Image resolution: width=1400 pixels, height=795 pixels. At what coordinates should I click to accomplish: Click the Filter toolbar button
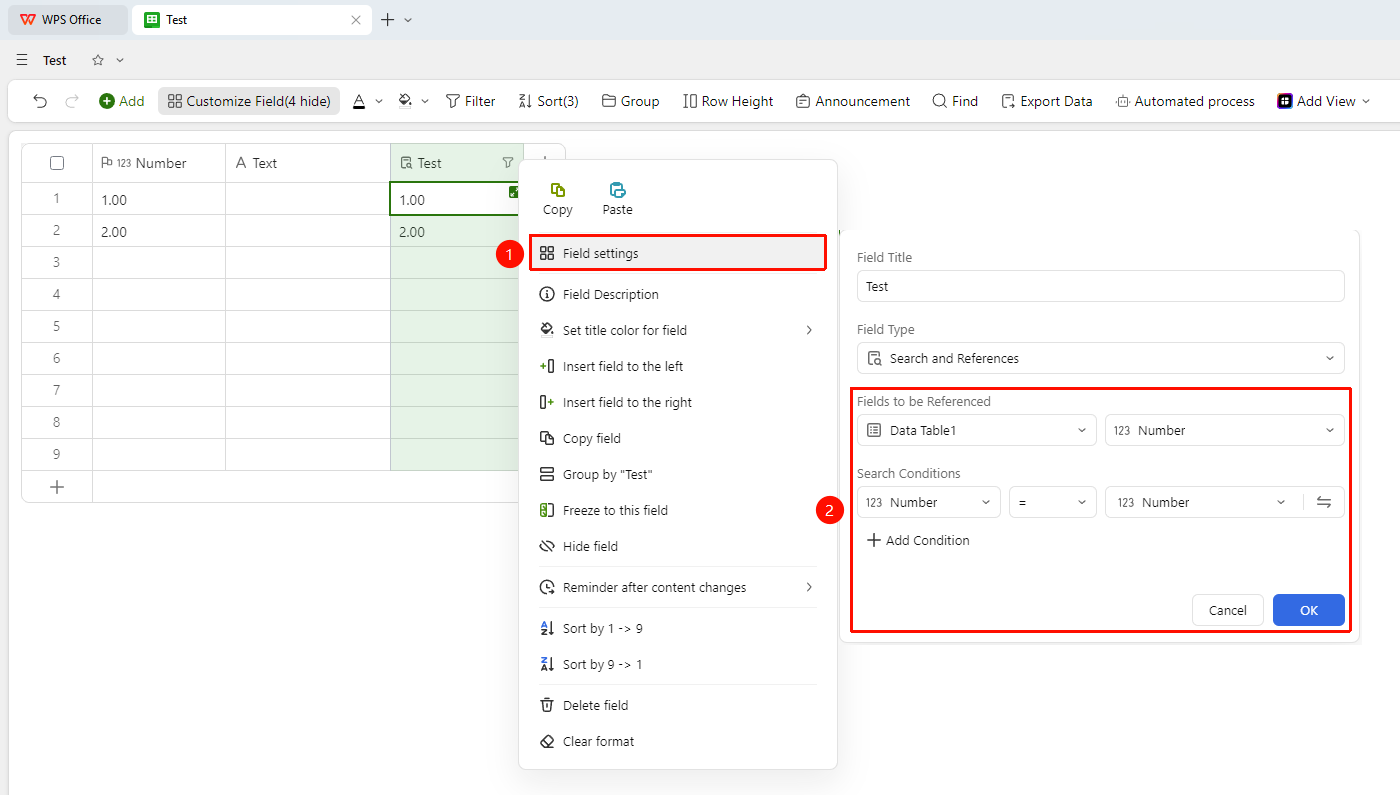[x=470, y=101]
